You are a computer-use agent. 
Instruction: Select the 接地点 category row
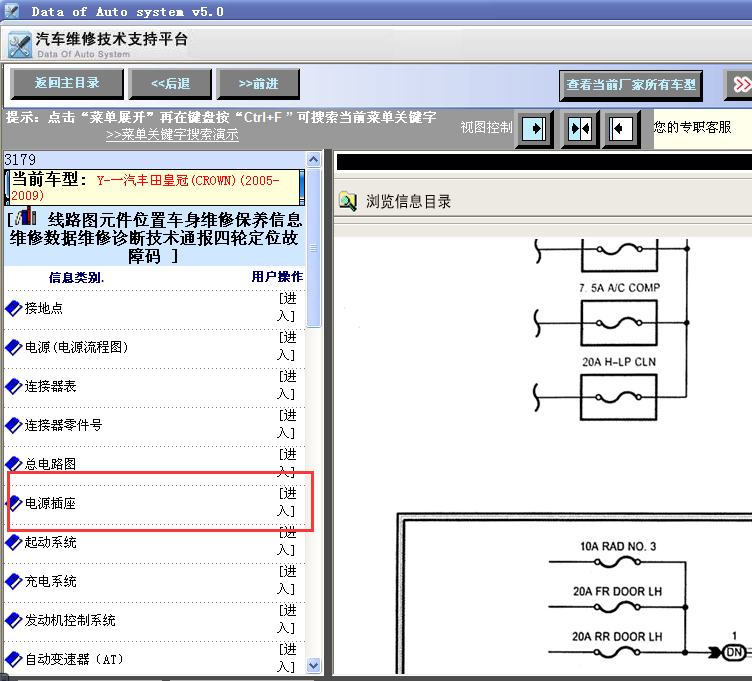point(44,308)
